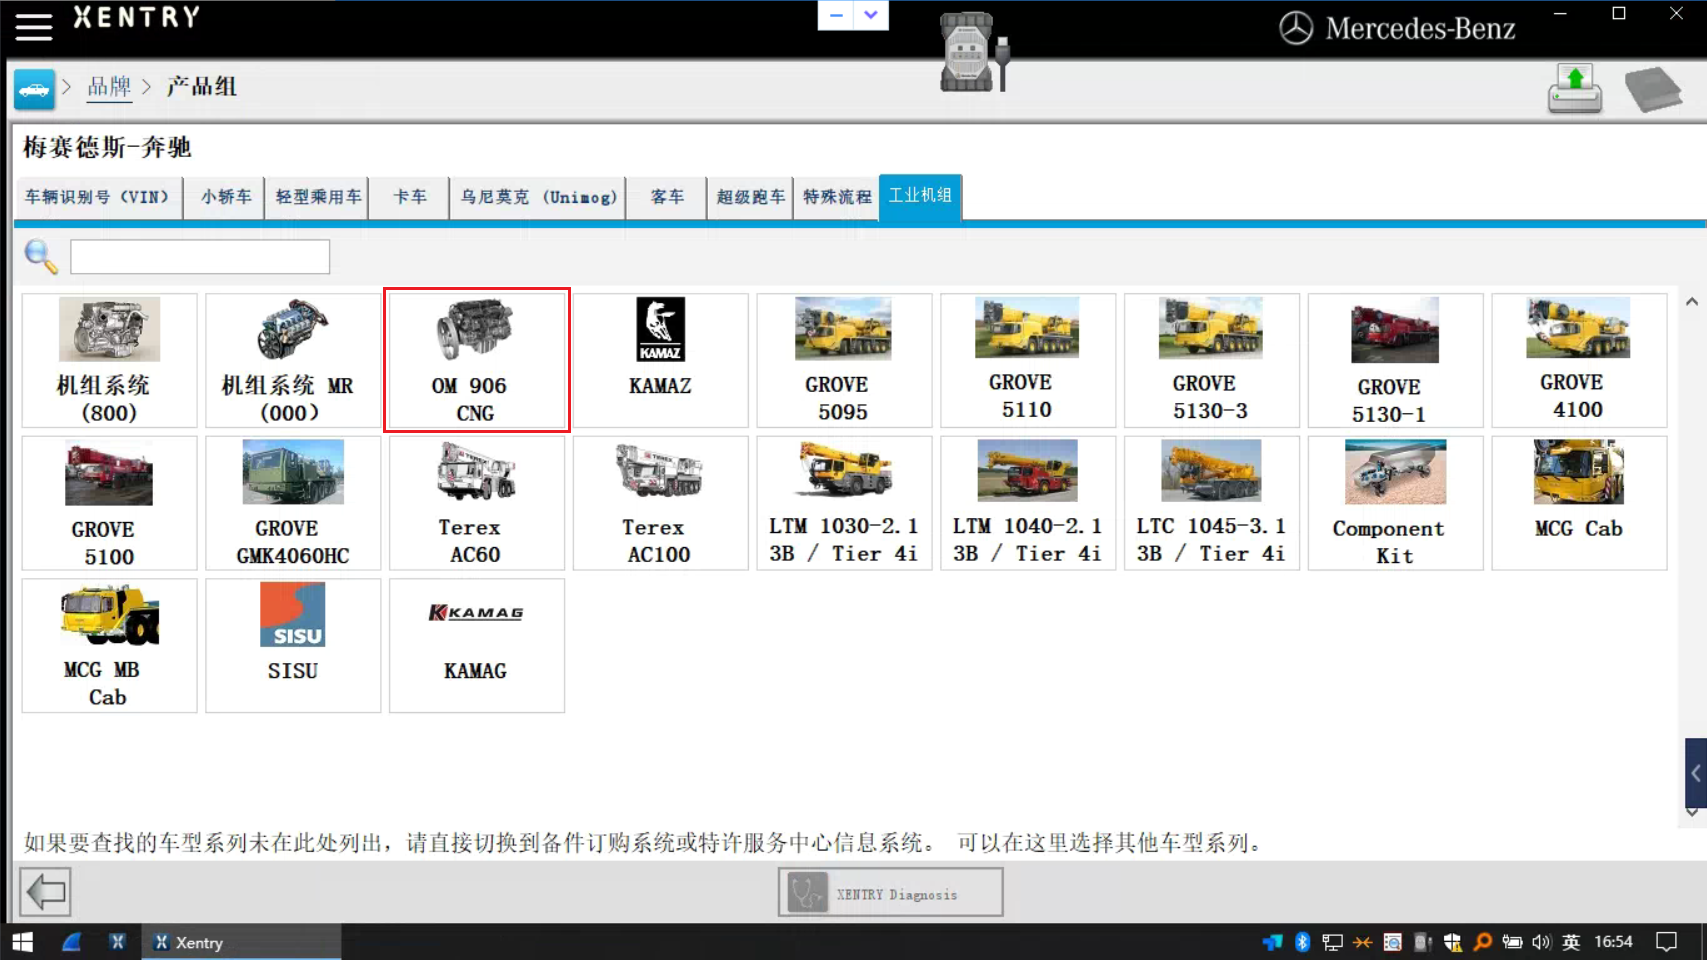The height and width of the screenshot is (960, 1707).
Task: Select GROVE 5130-1 crane tile
Action: [1396, 360]
